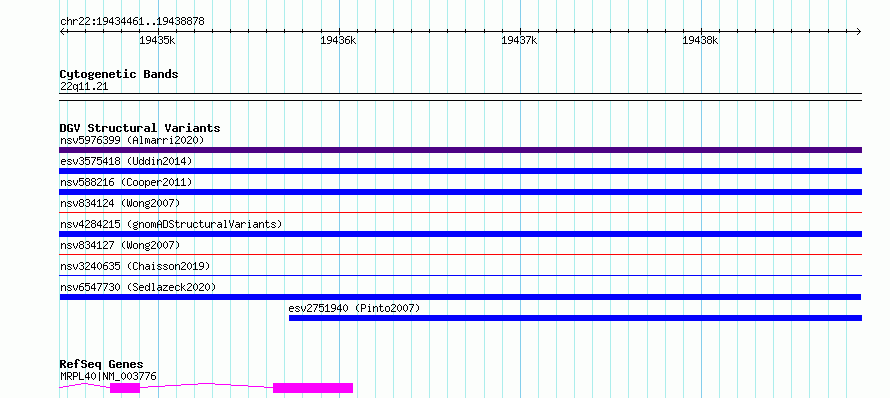Click the blue nsv588216 variant bar

point(460,192)
